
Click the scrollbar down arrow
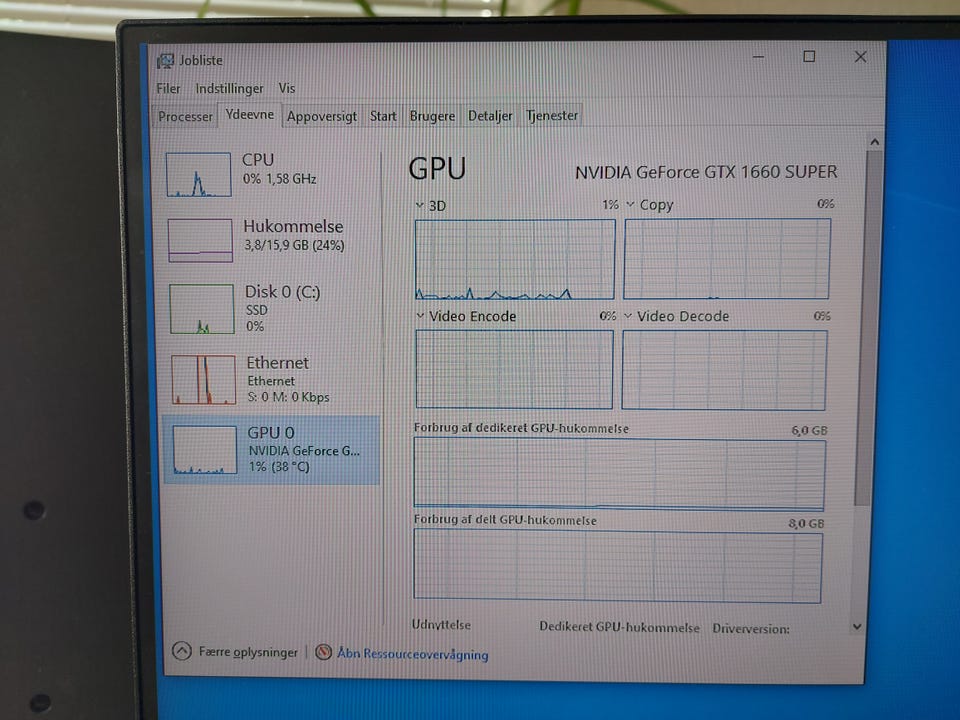(x=857, y=627)
